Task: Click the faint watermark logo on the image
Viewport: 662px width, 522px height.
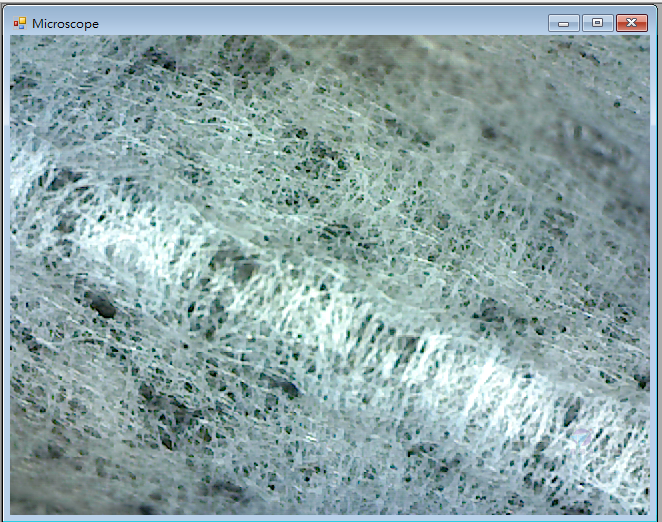Action: point(582,437)
